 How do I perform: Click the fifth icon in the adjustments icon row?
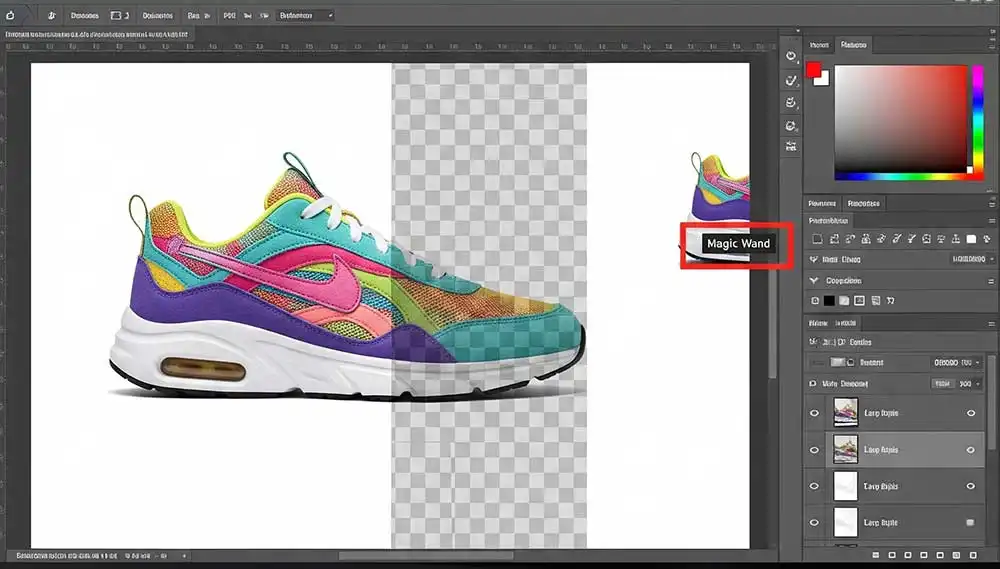[881, 239]
